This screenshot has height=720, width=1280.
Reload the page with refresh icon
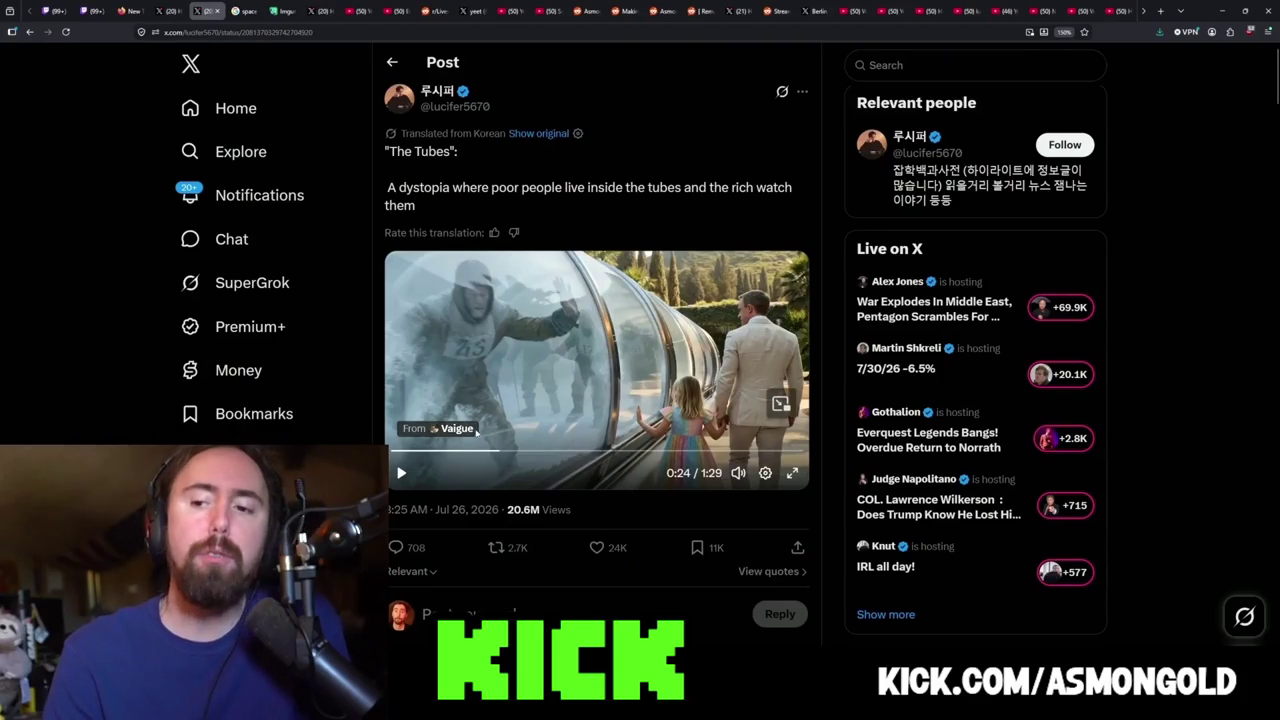(x=66, y=32)
